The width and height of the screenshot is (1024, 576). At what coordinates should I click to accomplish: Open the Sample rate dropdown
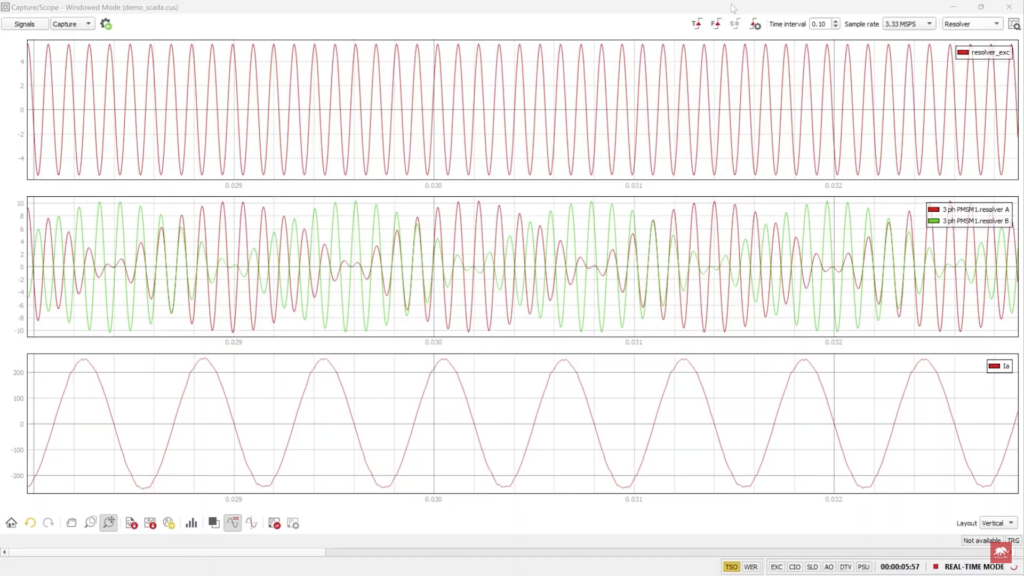point(909,24)
